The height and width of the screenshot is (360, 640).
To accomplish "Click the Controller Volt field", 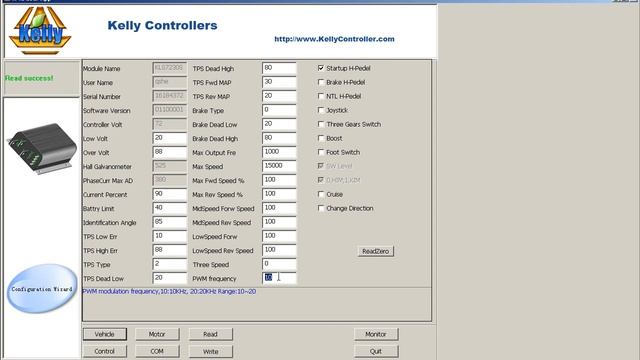I will point(170,124).
